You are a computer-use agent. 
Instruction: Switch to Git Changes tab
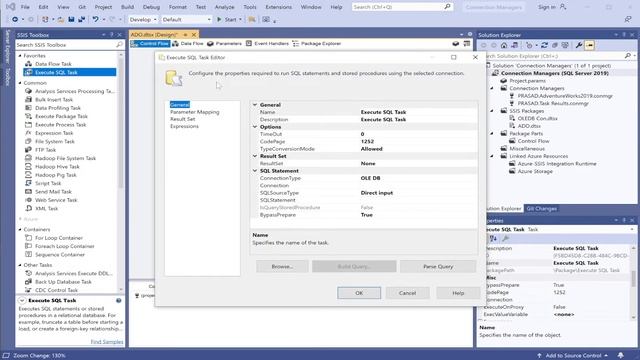[x=541, y=209]
